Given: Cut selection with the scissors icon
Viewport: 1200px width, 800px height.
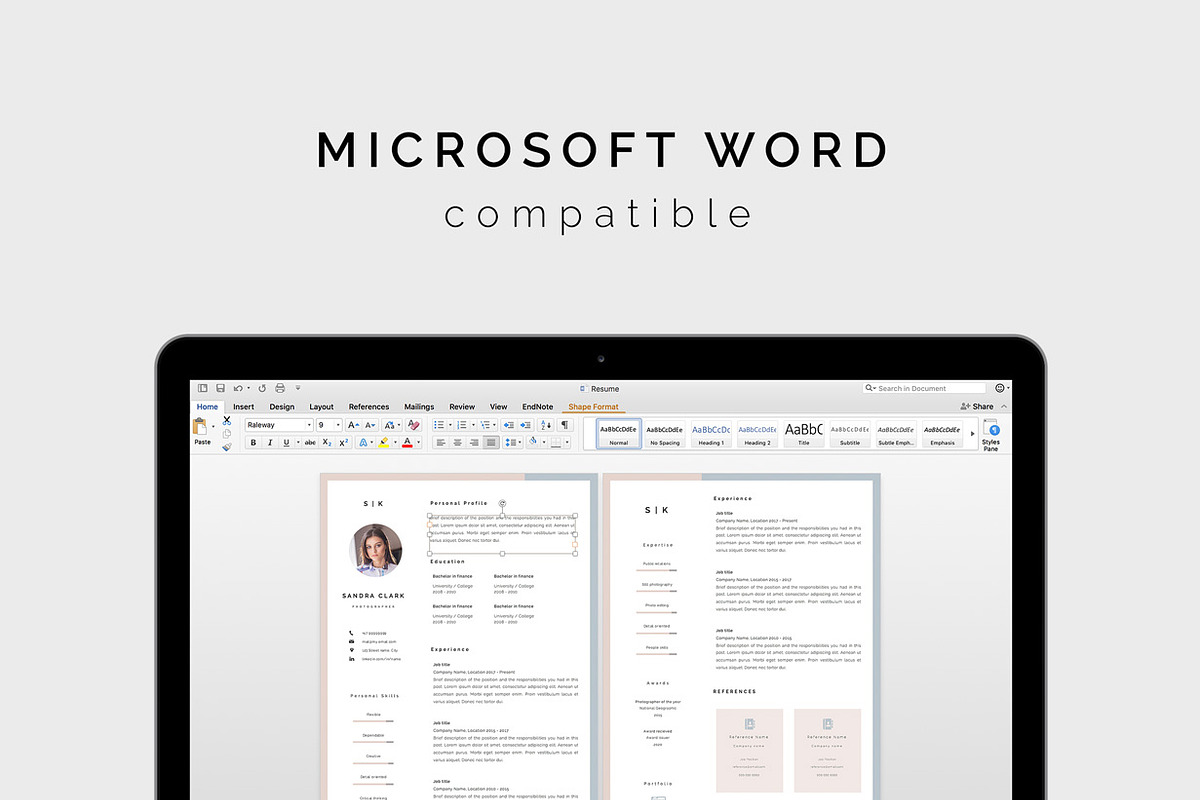Looking at the screenshot, I should 227,421.
